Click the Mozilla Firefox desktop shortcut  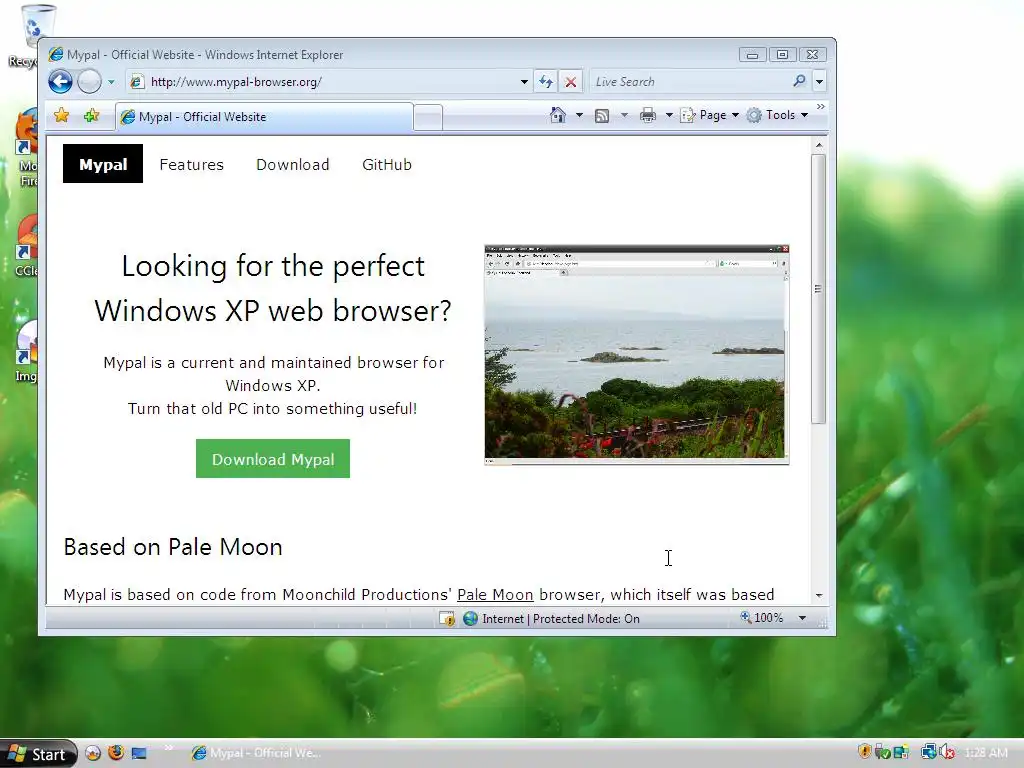coord(26,149)
